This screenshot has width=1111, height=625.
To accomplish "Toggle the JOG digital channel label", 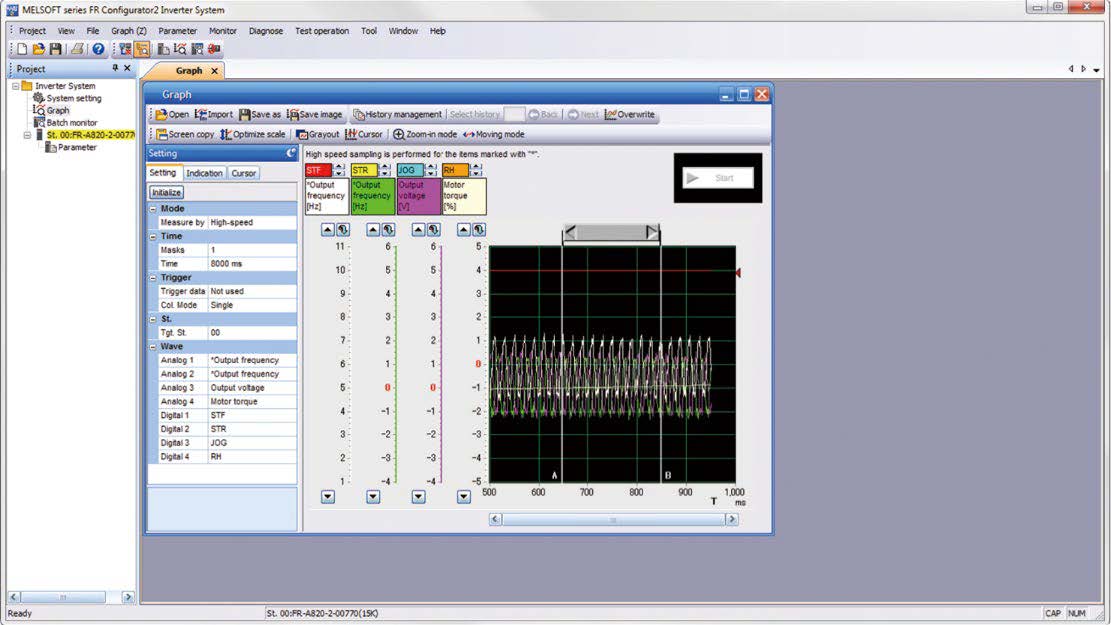I will click(410, 170).
